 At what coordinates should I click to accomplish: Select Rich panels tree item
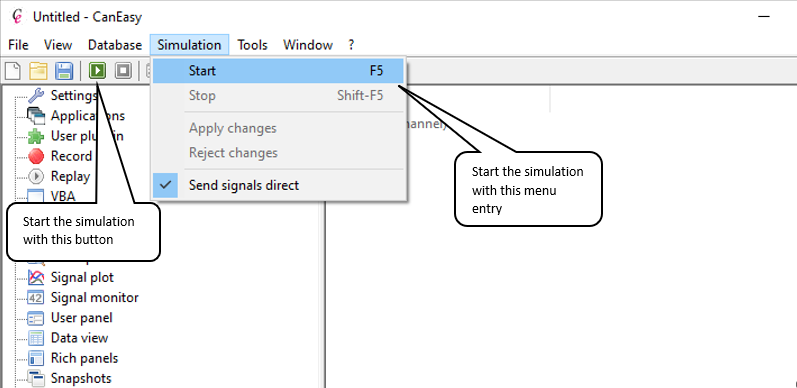point(84,358)
